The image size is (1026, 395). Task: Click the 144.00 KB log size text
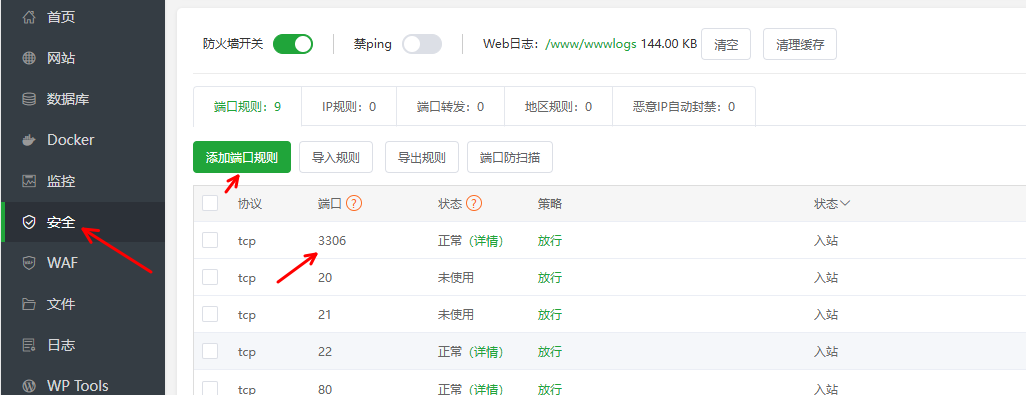[x=669, y=44]
